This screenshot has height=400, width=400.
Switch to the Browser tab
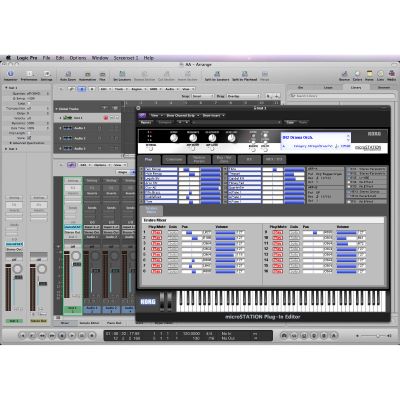(384, 87)
